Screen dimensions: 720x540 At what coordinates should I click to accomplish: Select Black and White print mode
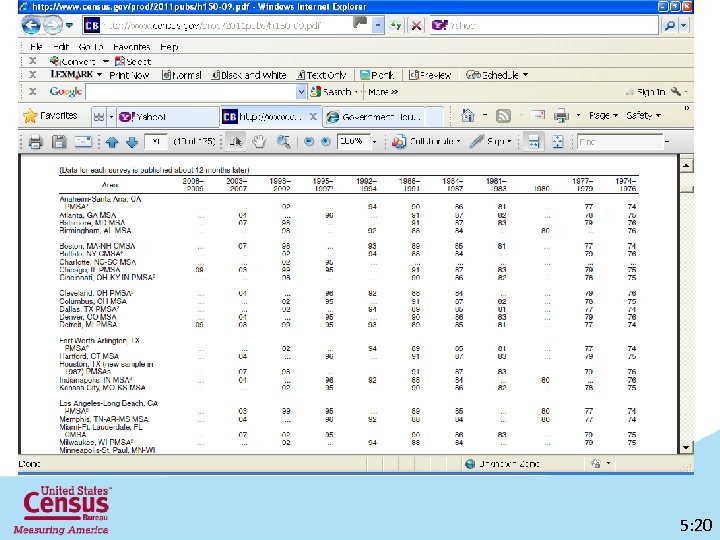[x=248, y=75]
